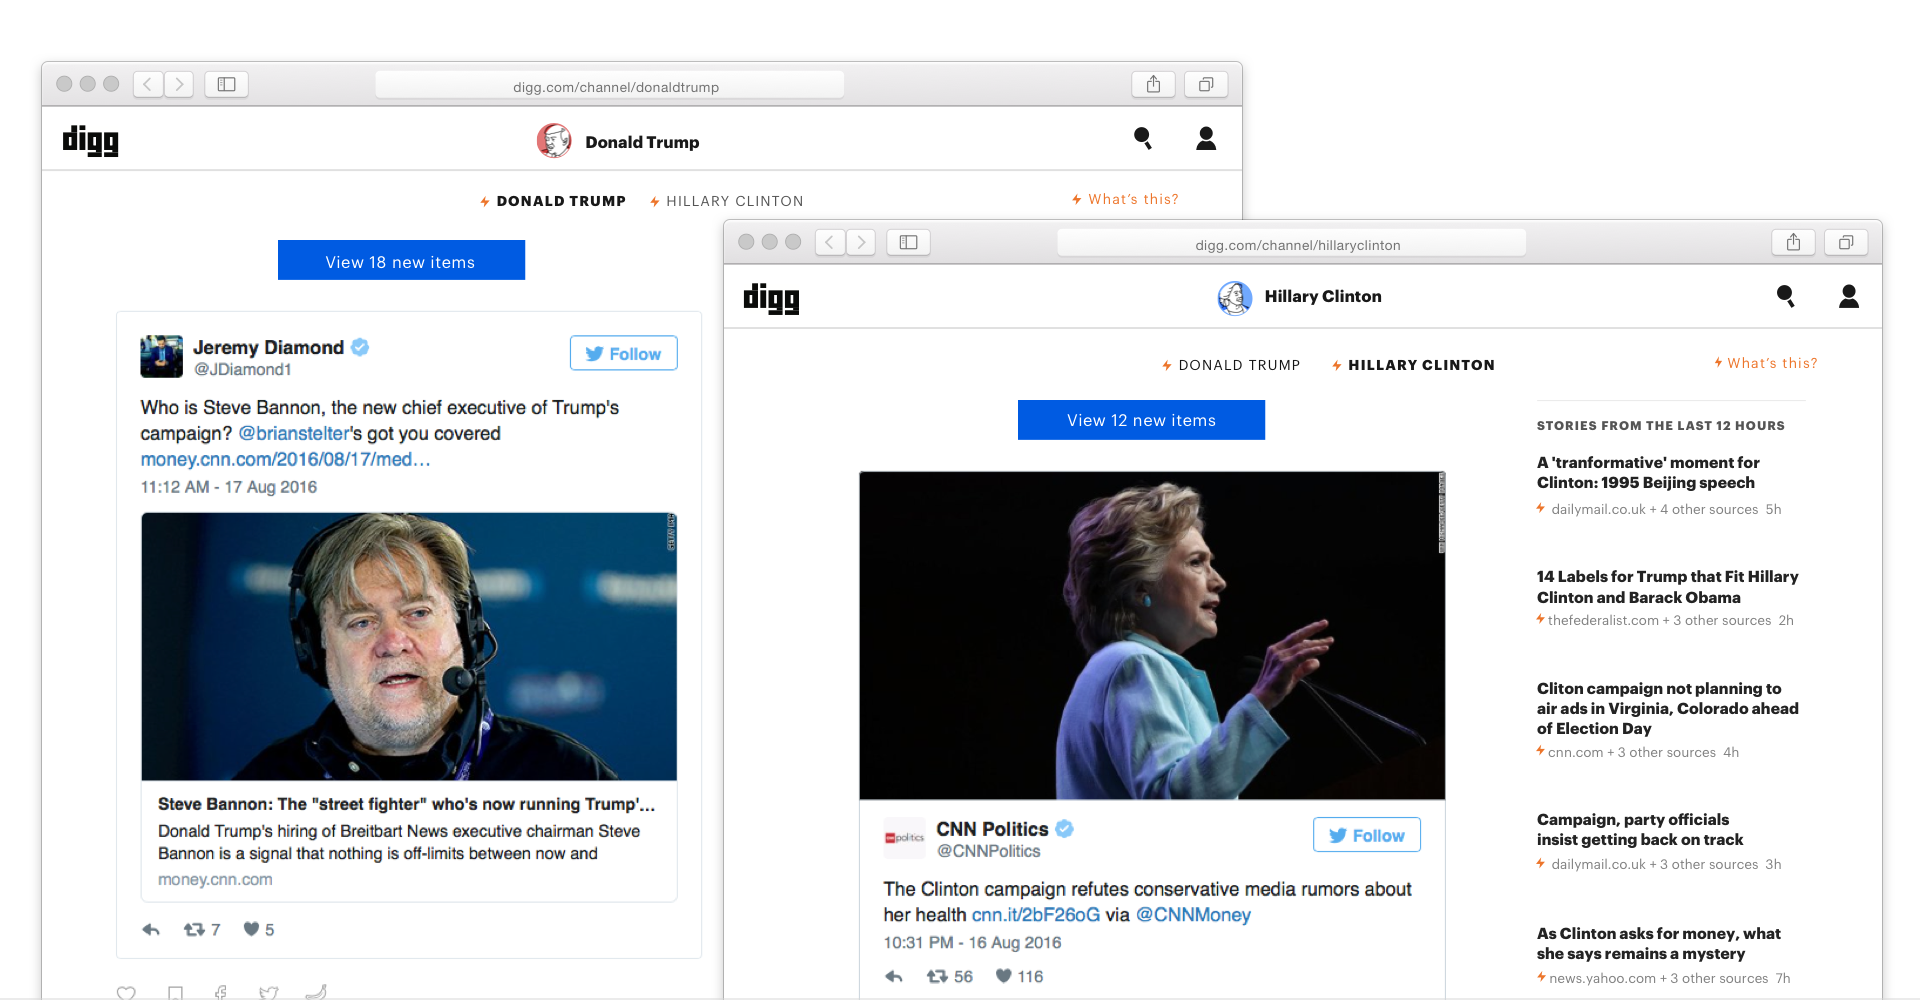Click thefederalist.com + 3 other sources

1659,620
